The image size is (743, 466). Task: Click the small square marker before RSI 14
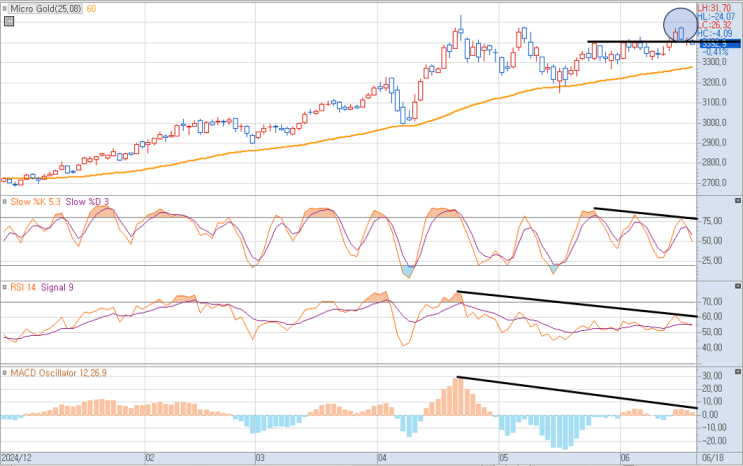point(5,287)
